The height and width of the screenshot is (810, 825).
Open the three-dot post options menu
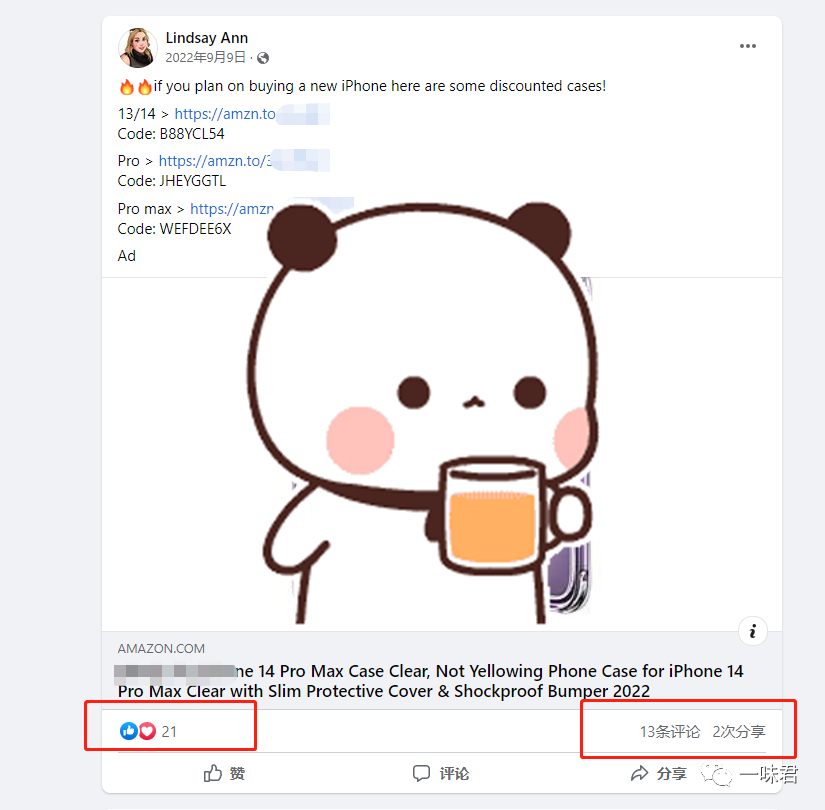(x=748, y=46)
